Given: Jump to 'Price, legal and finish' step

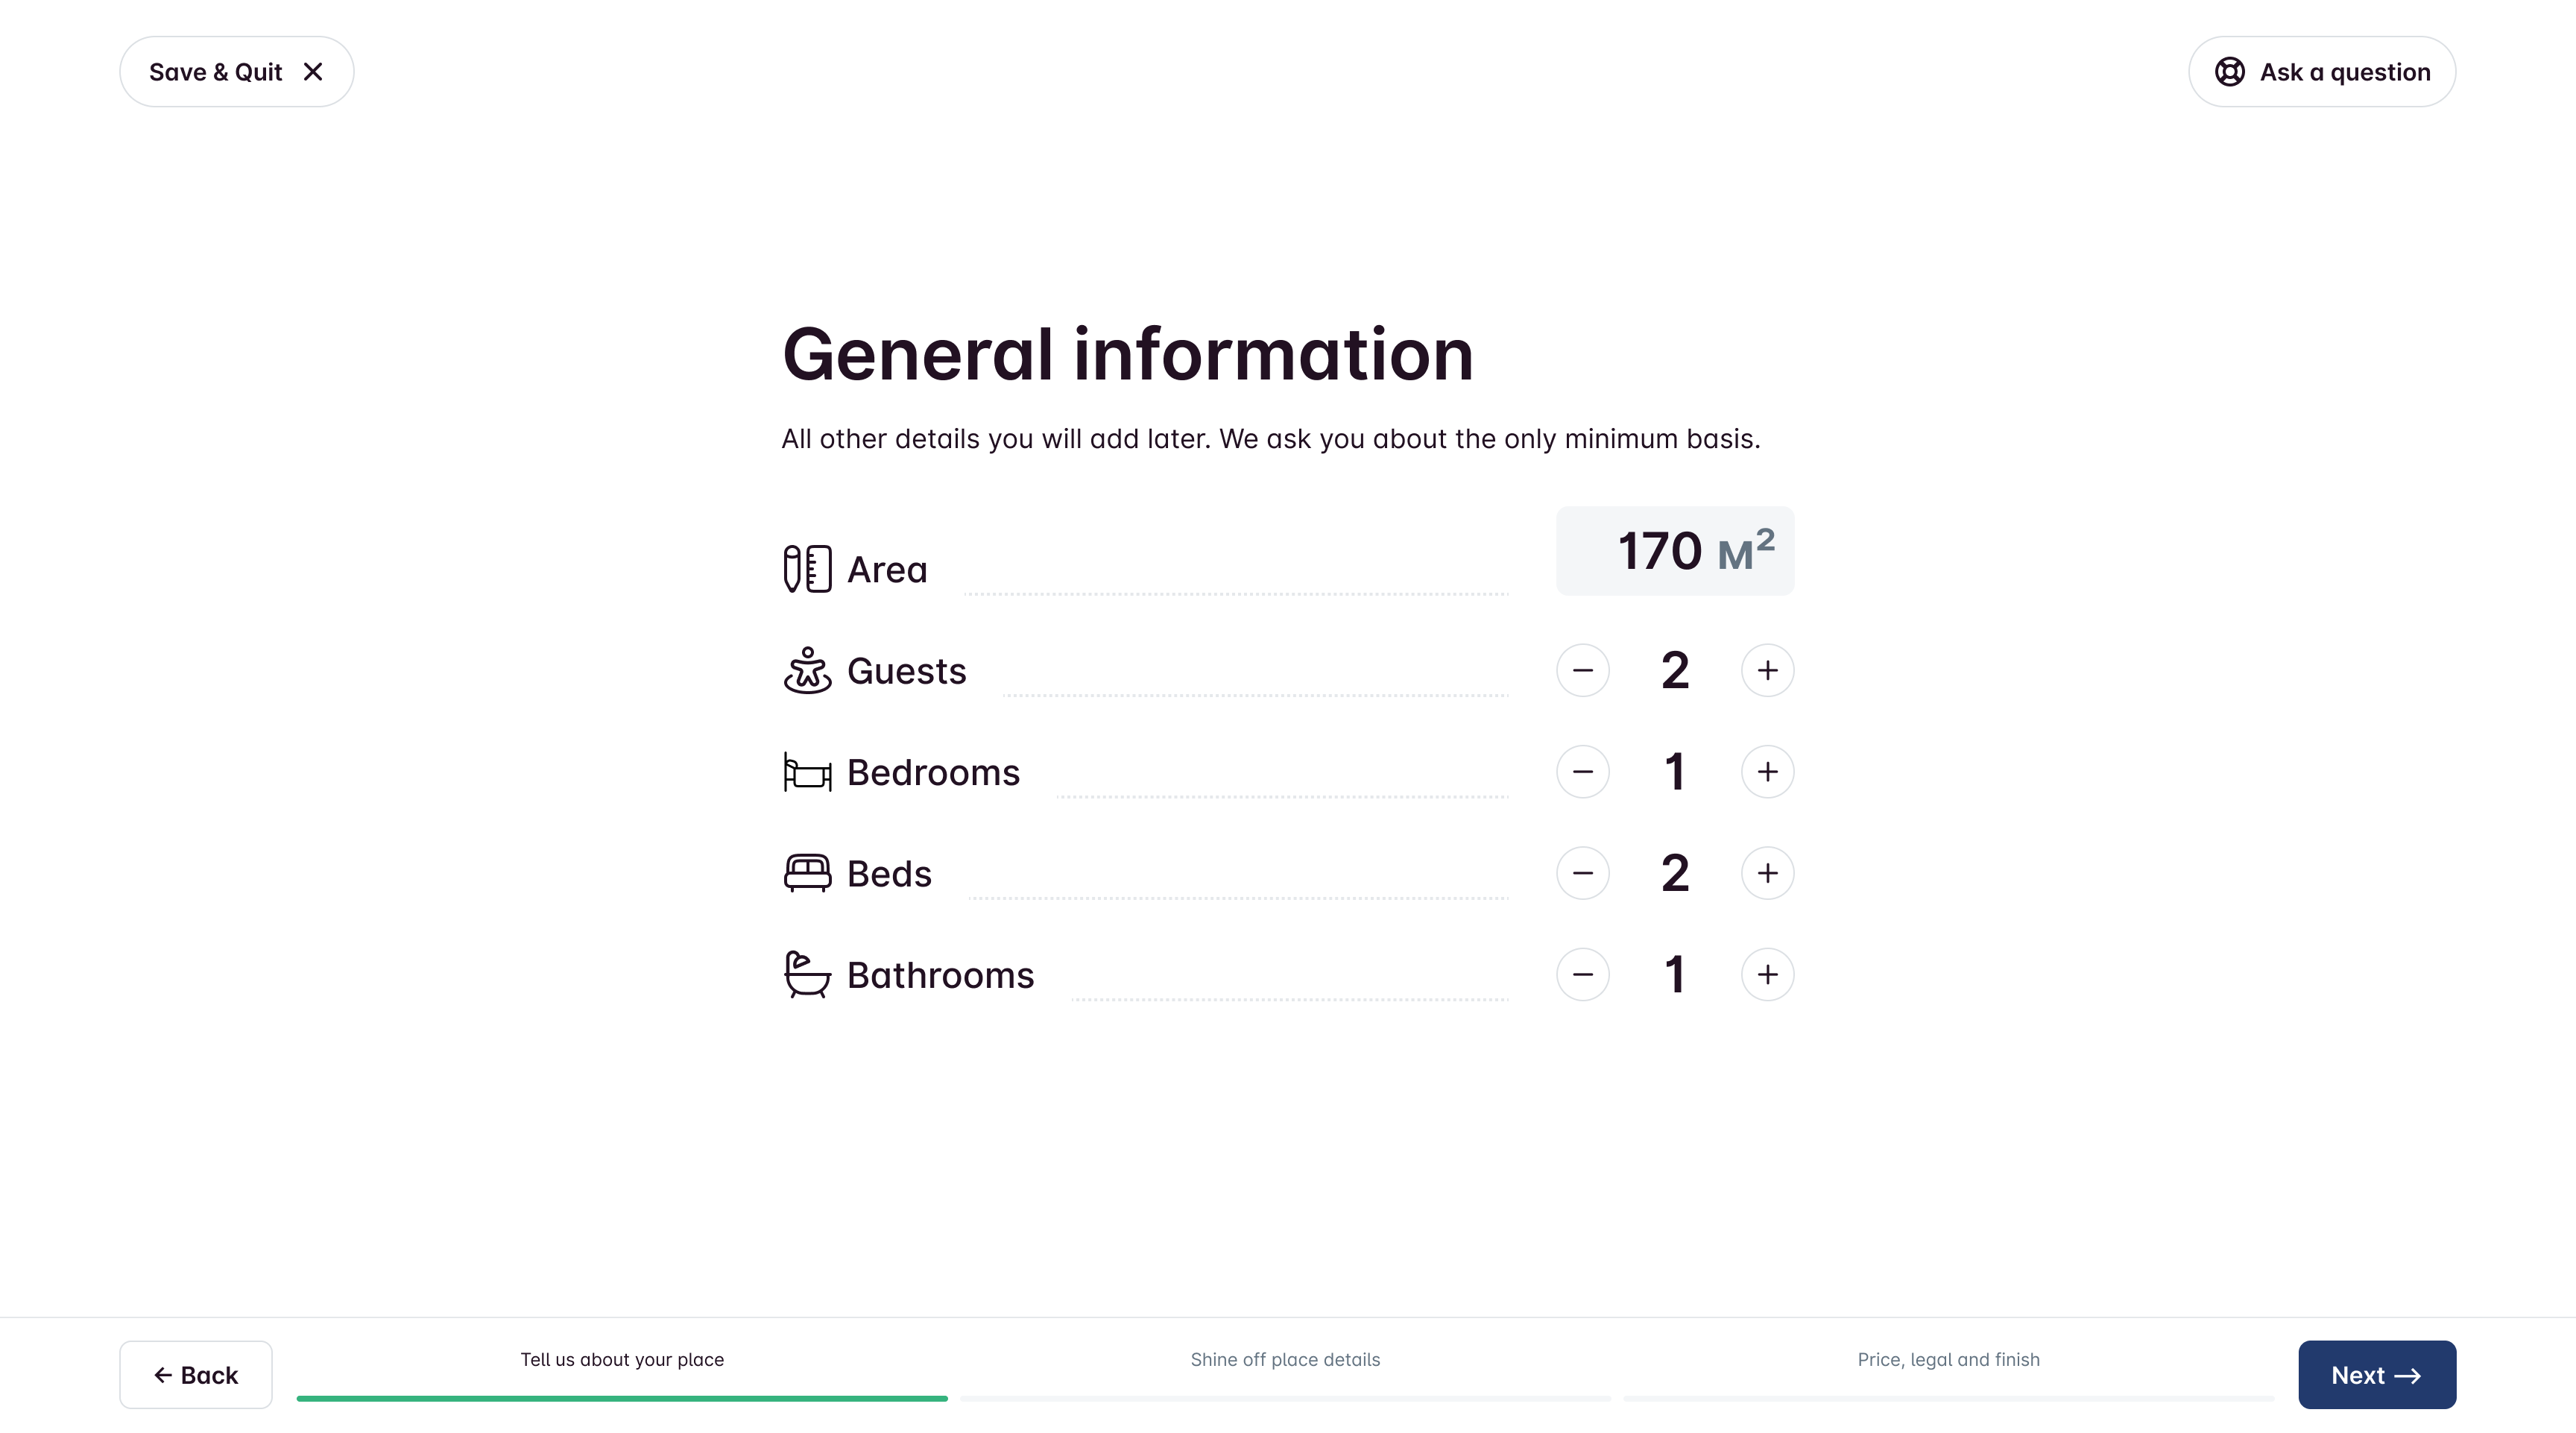Looking at the screenshot, I should [x=1948, y=1360].
